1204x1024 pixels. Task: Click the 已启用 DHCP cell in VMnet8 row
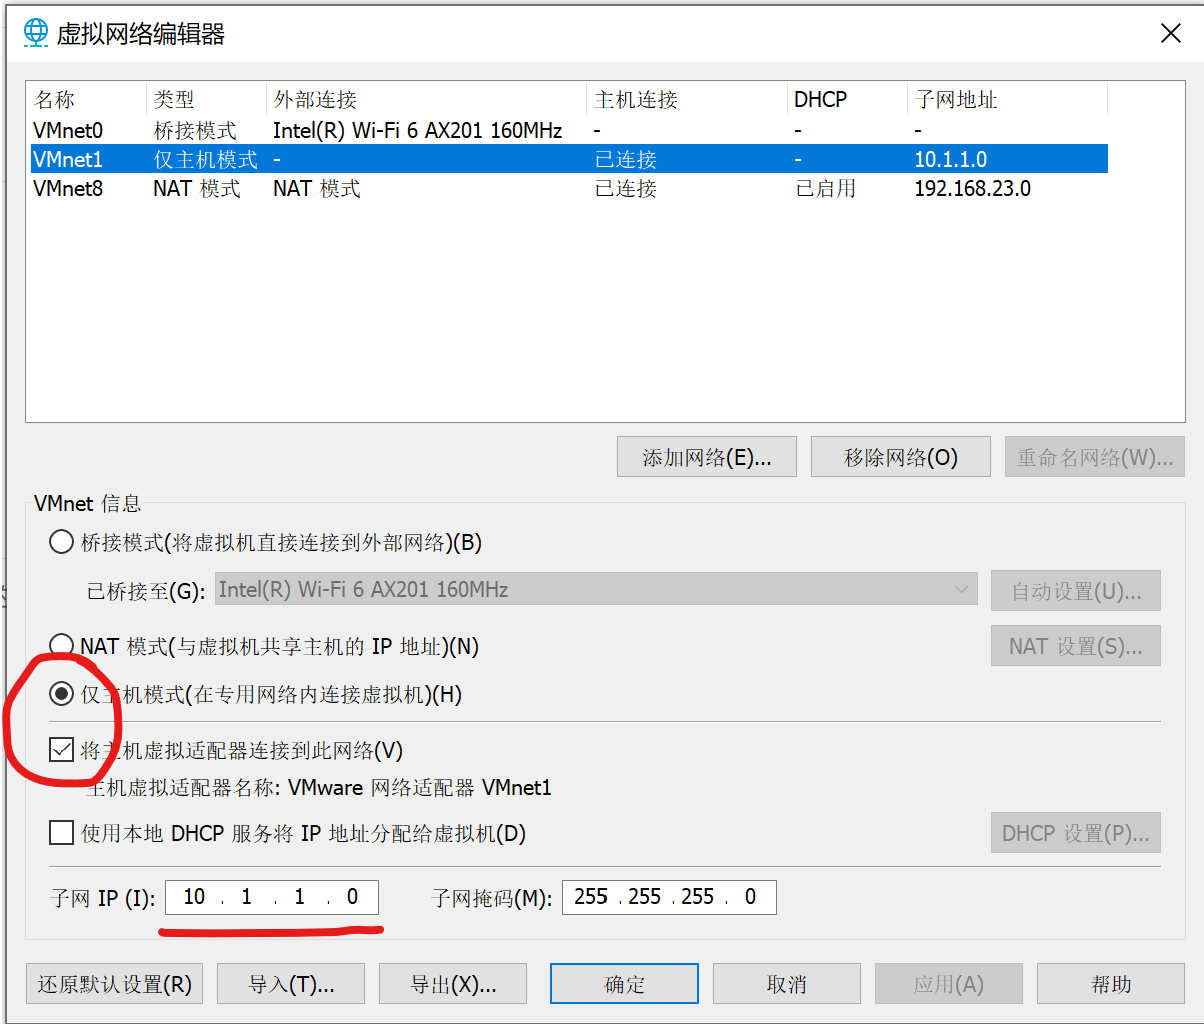(x=825, y=189)
